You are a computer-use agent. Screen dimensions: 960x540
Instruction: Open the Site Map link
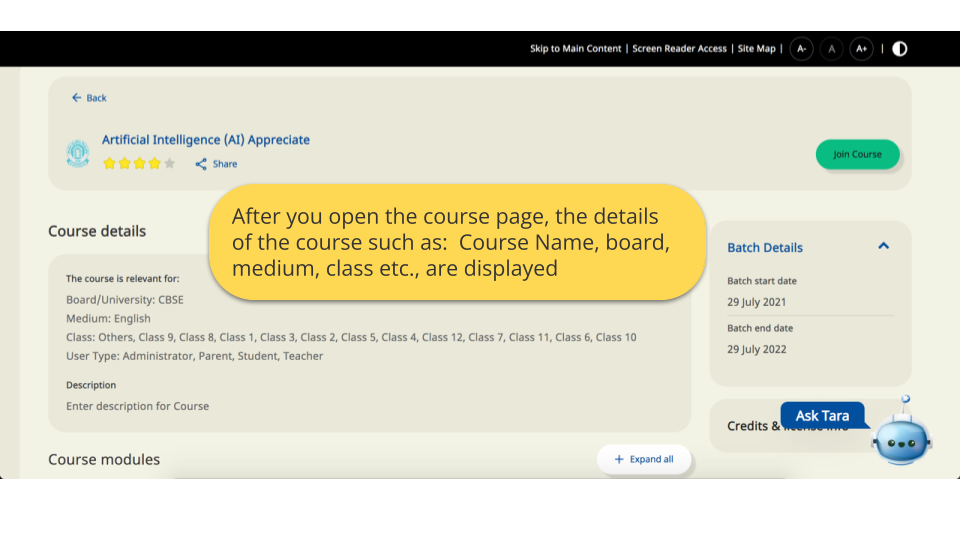[x=756, y=49]
